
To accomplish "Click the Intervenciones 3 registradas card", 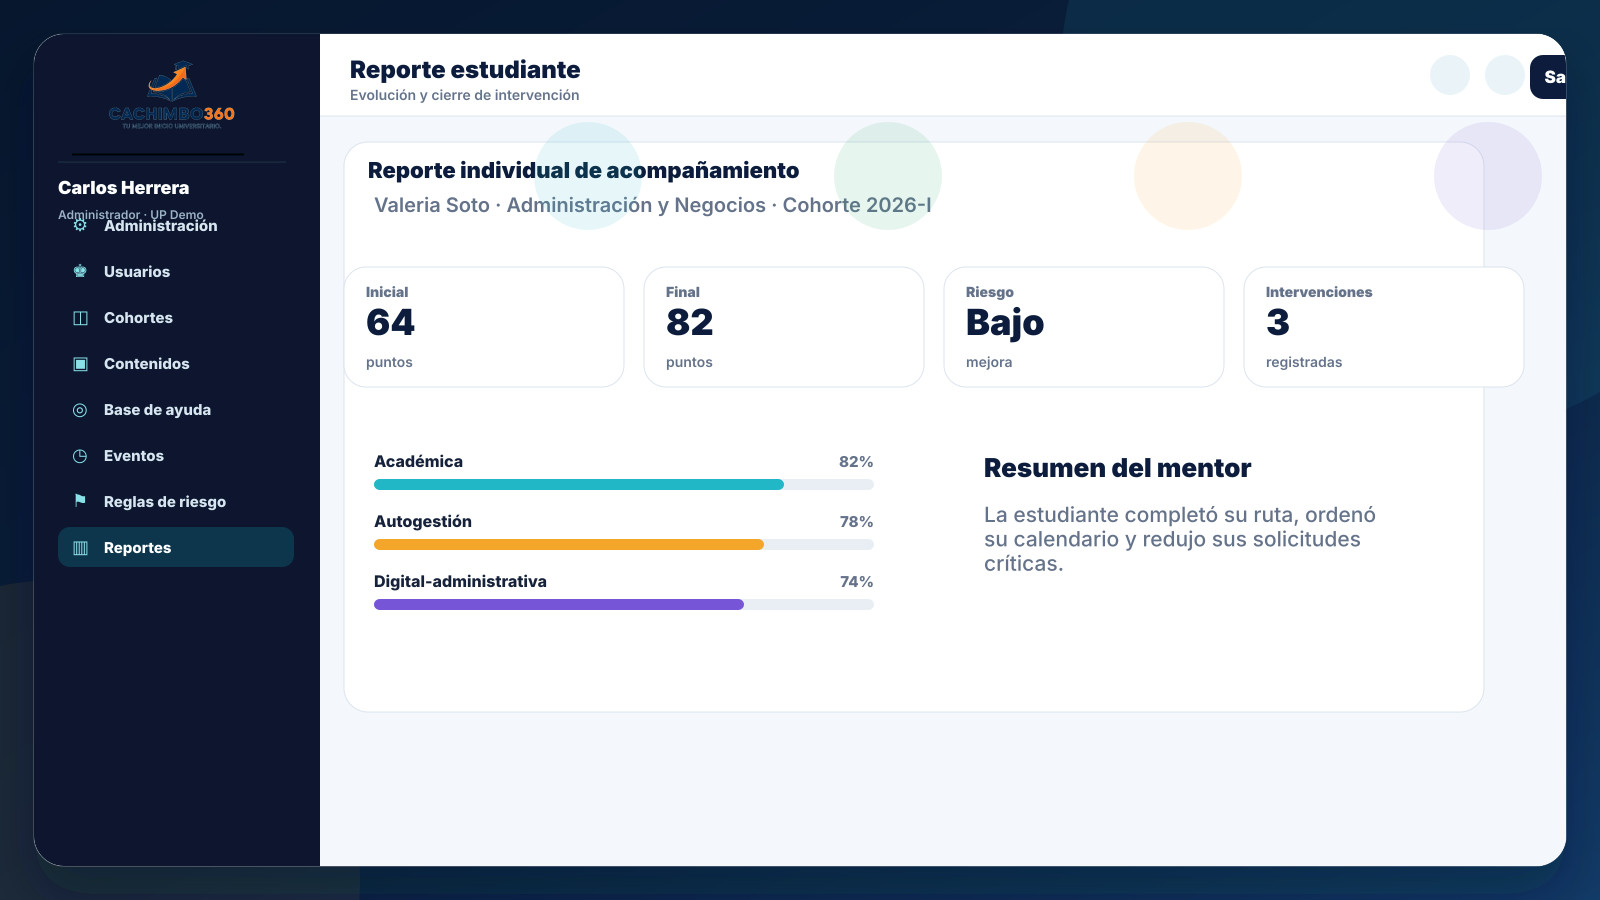I will coord(1384,327).
